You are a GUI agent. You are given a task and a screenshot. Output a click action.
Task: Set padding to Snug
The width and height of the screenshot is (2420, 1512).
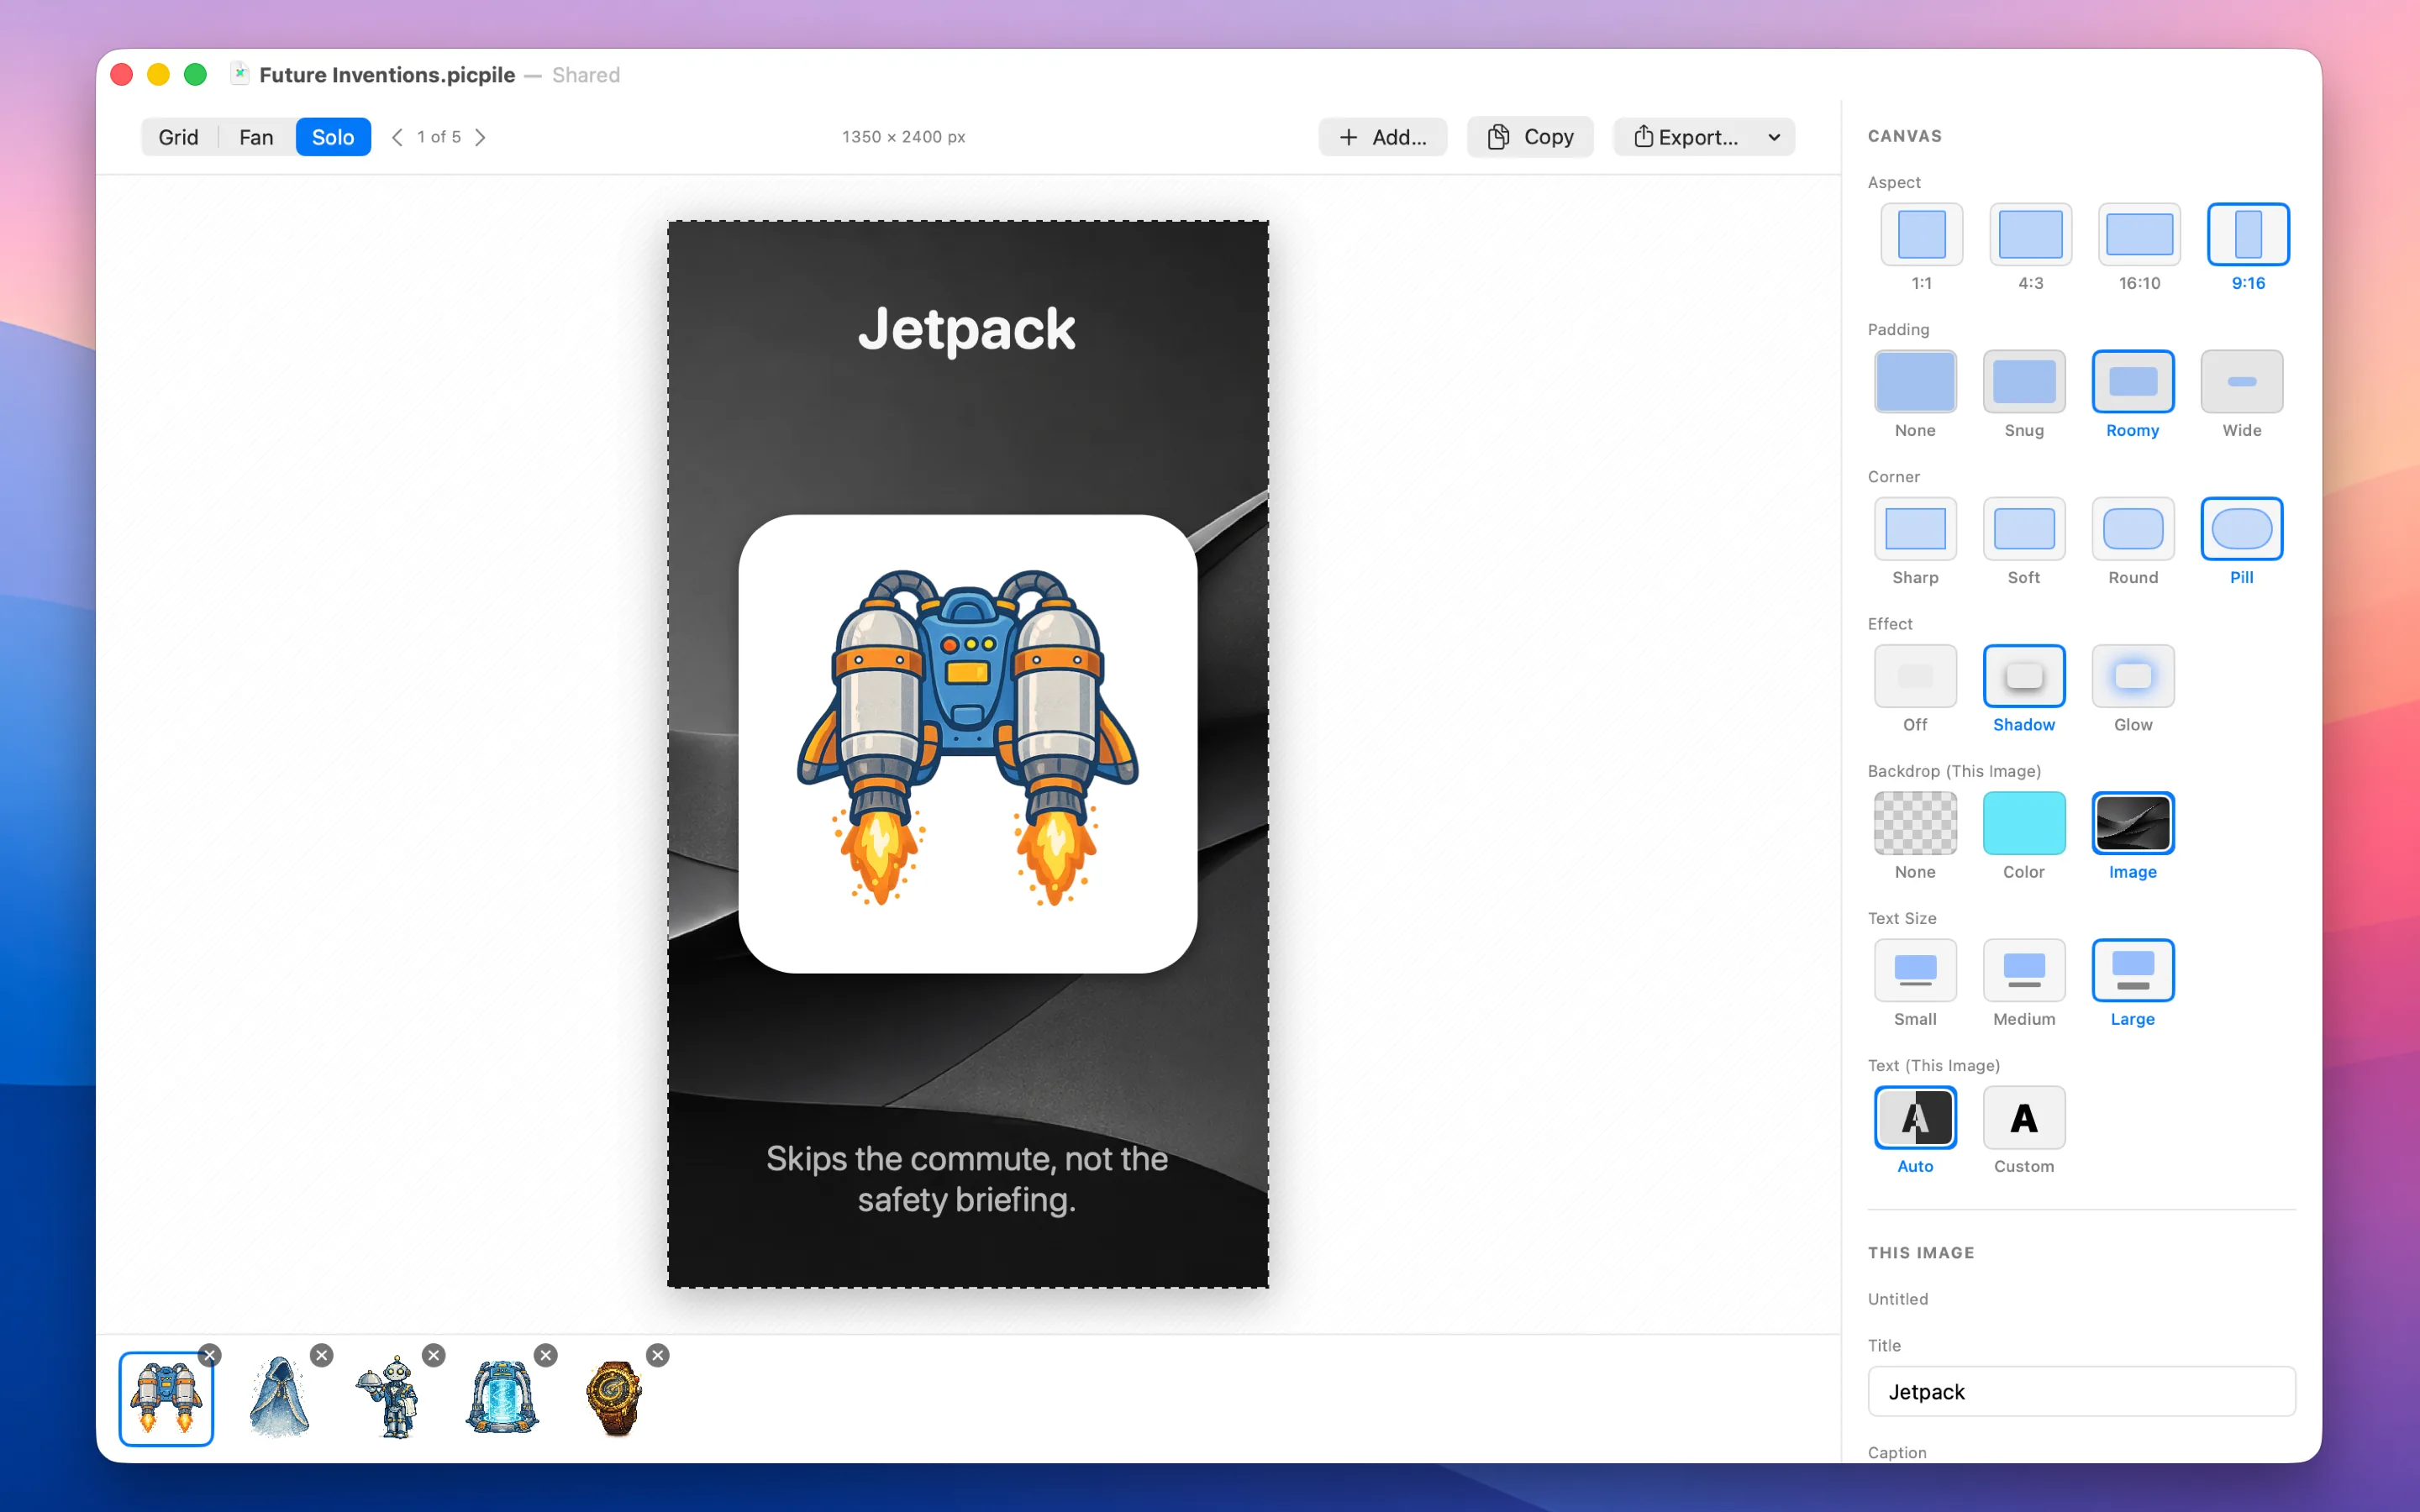[2024, 381]
